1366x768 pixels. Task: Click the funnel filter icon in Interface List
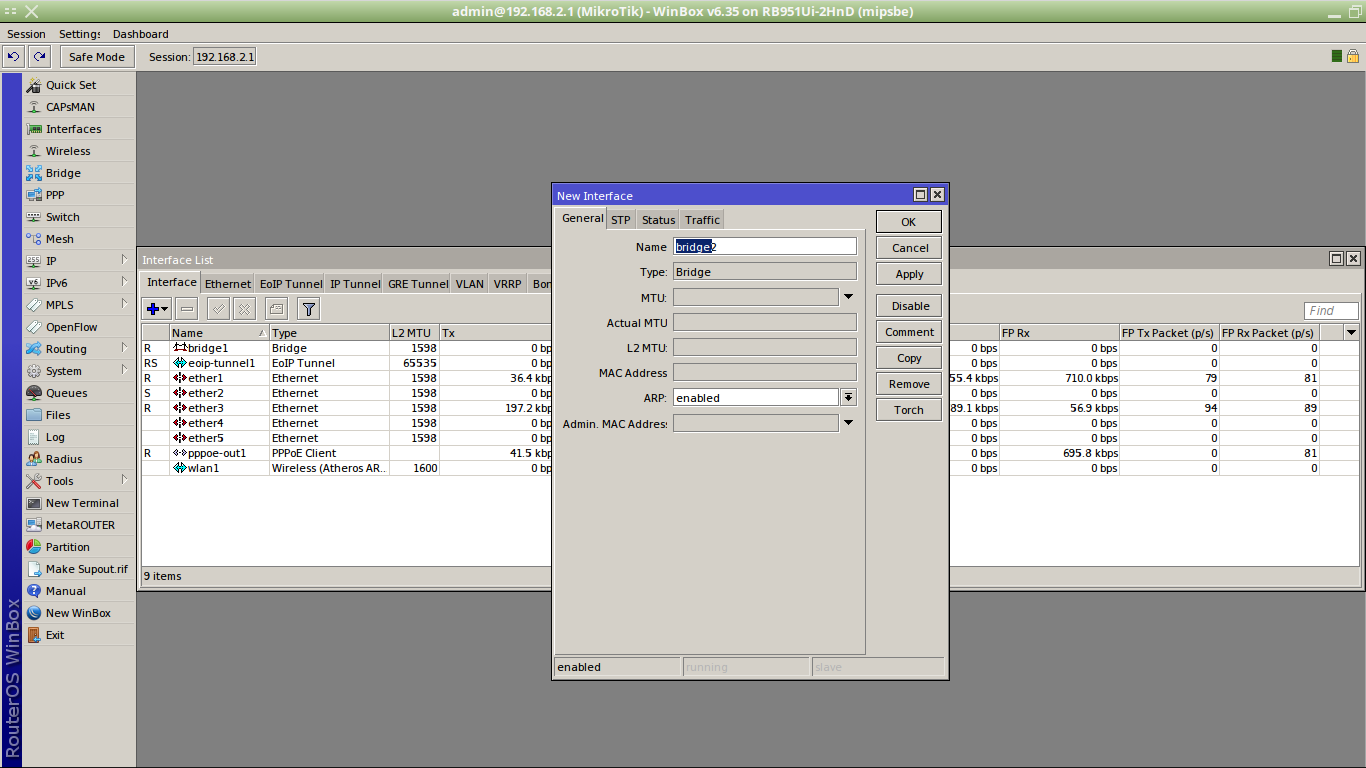coord(309,309)
